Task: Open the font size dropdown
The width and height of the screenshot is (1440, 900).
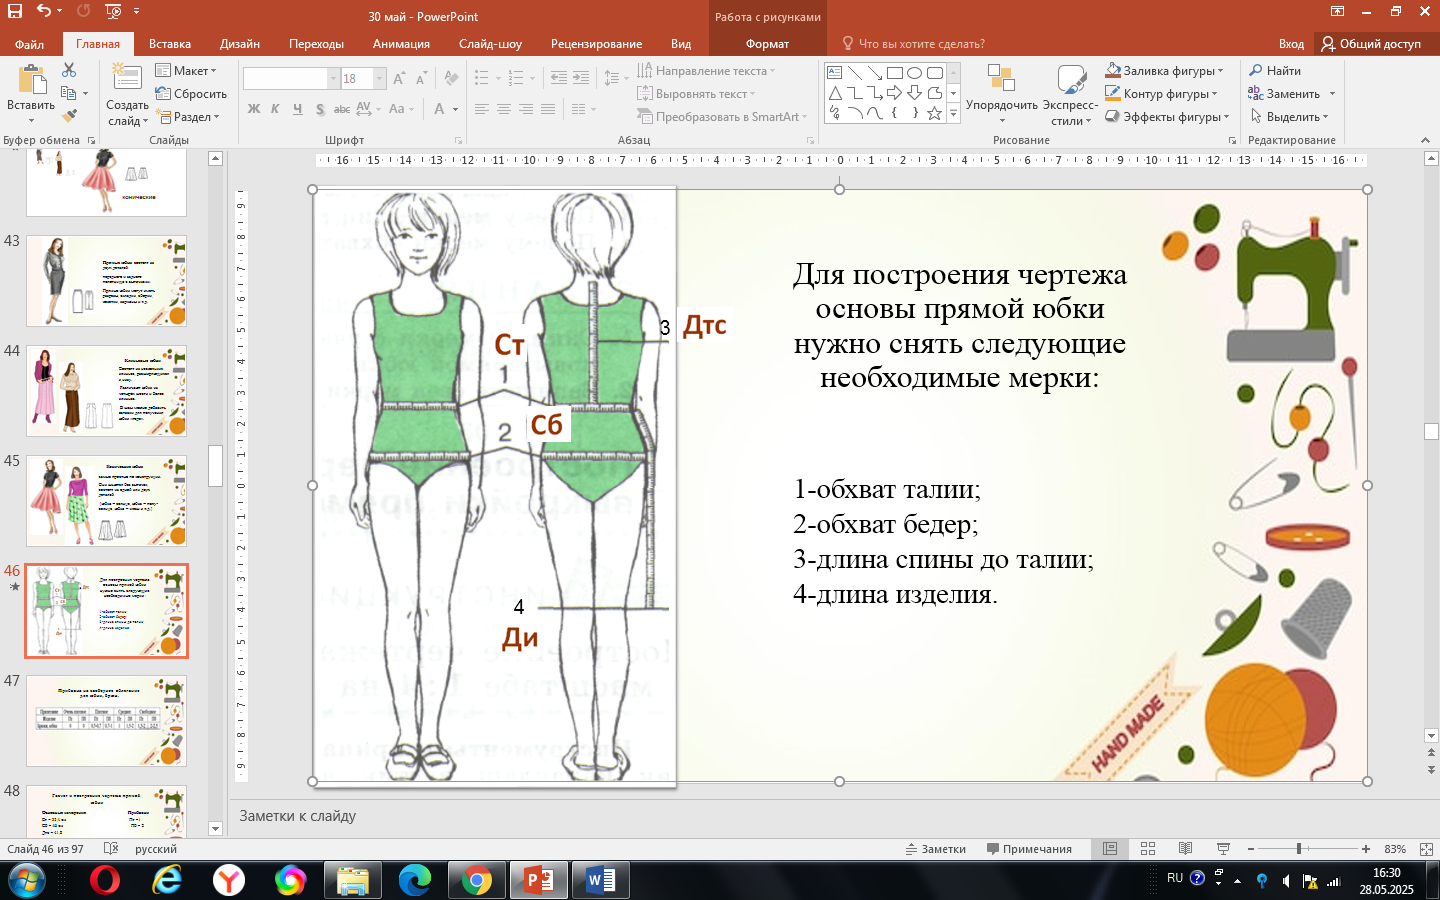Action: [x=379, y=78]
